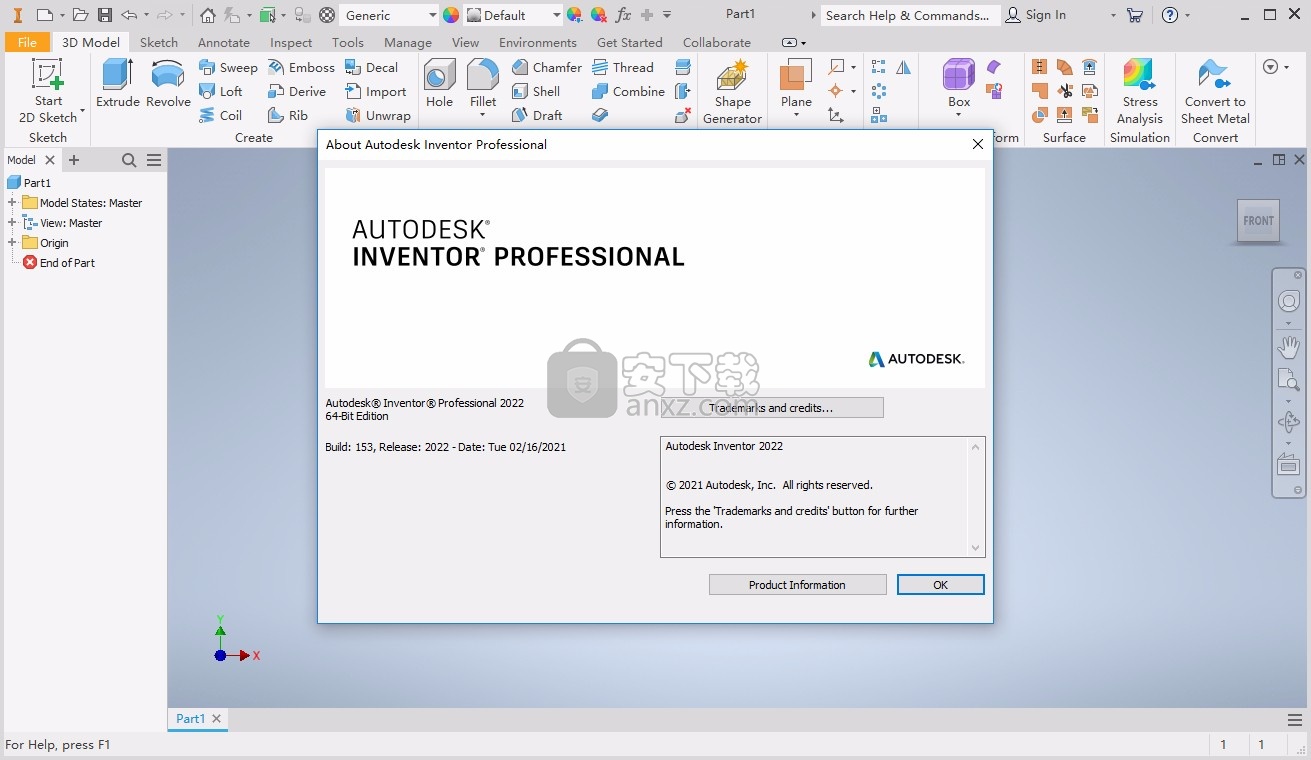1311x760 pixels.
Task: Switch to the Tools ribbon tab
Action: 348,42
